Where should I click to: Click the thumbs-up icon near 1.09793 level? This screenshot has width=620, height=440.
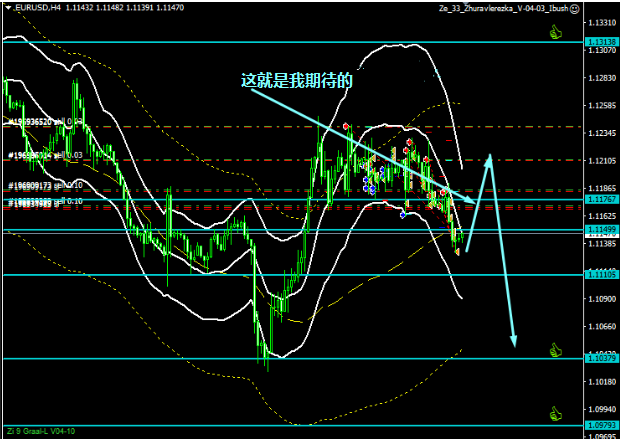(x=557, y=411)
